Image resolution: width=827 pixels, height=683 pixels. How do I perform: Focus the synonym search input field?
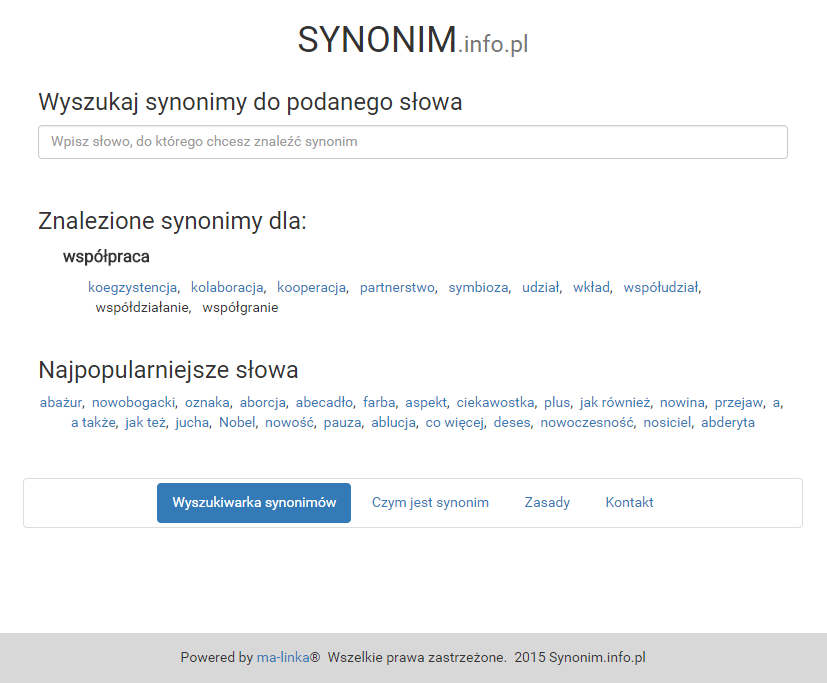click(412, 142)
